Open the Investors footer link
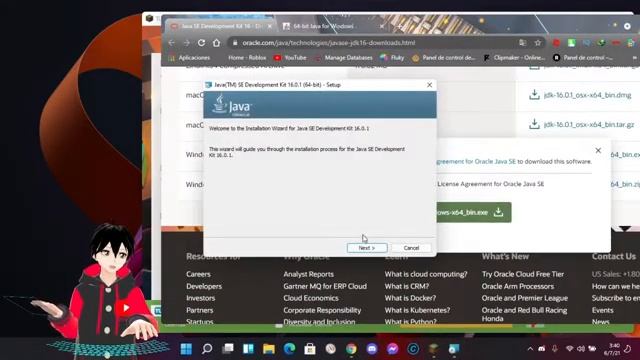This screenshot has width=640, height=360. 200,298
